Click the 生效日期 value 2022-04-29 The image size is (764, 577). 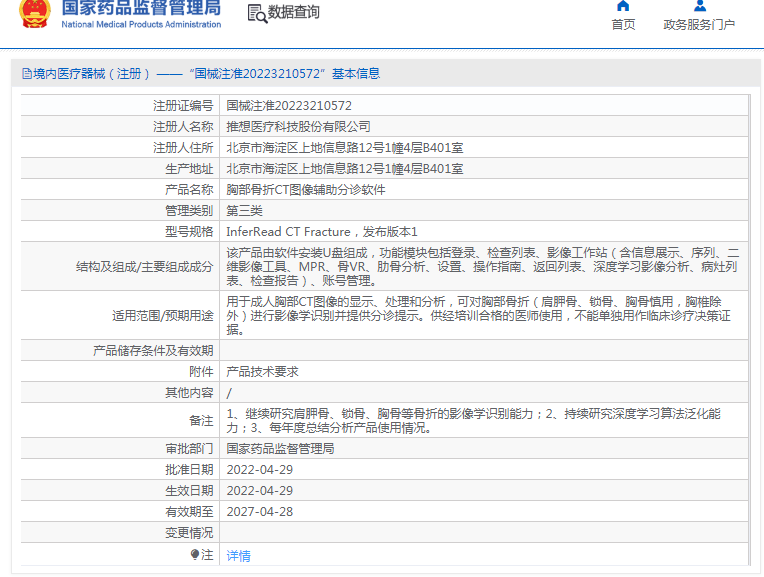[260, 491]
